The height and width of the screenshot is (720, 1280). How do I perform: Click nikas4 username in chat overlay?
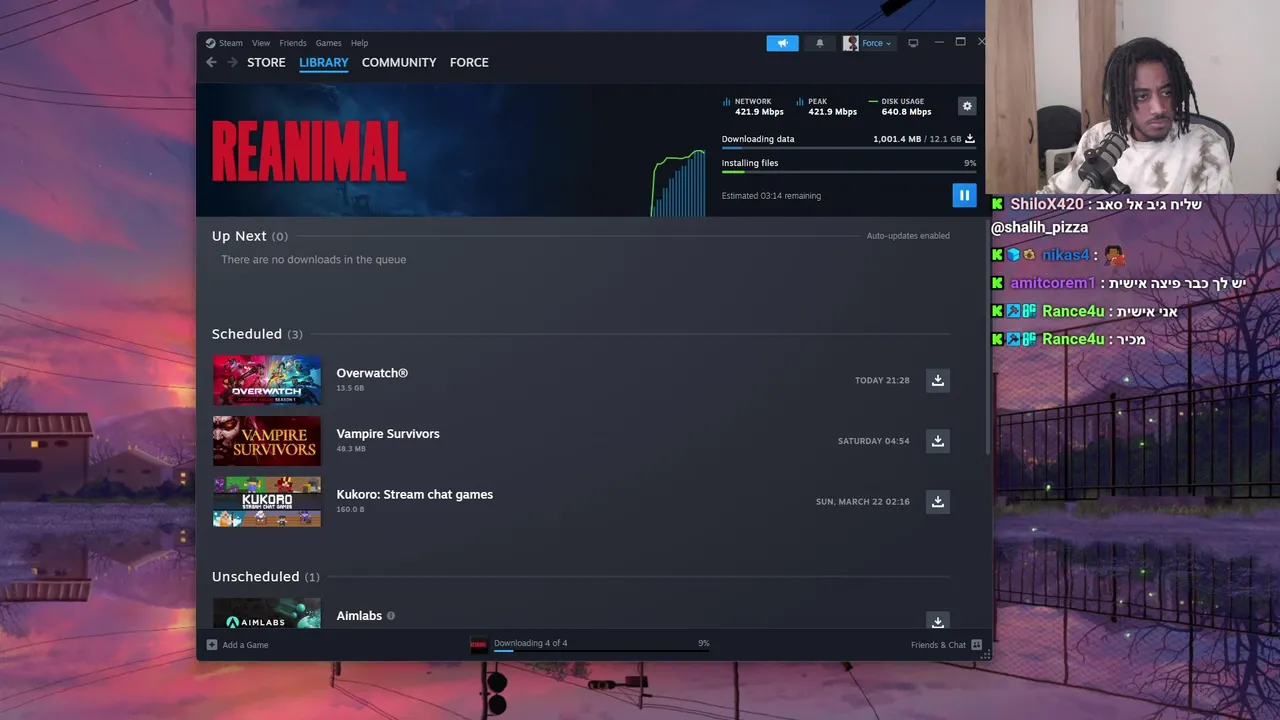(1065, 255)
